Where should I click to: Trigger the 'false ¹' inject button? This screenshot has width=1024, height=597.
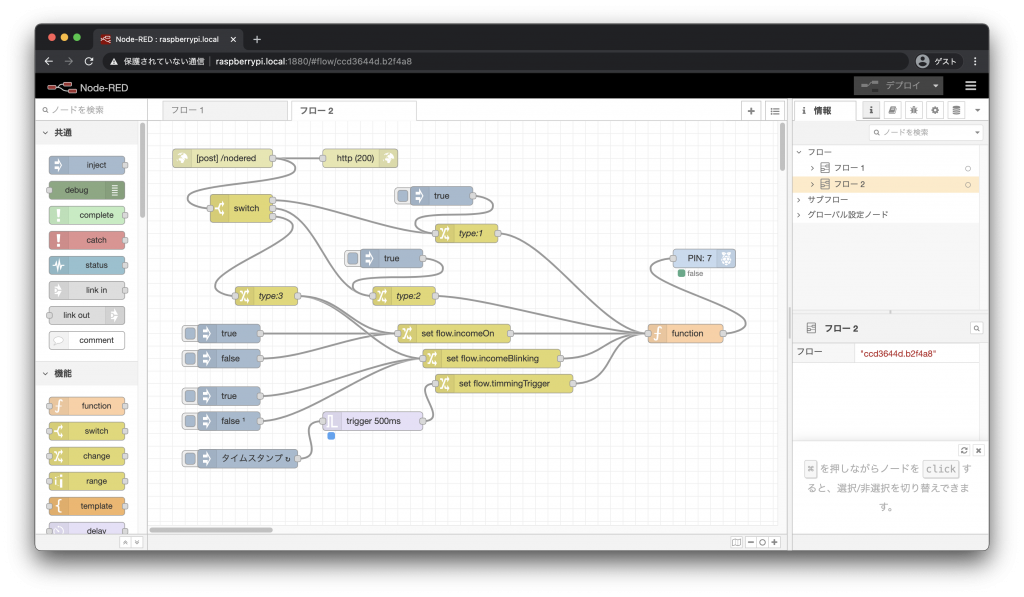(190, 421)
